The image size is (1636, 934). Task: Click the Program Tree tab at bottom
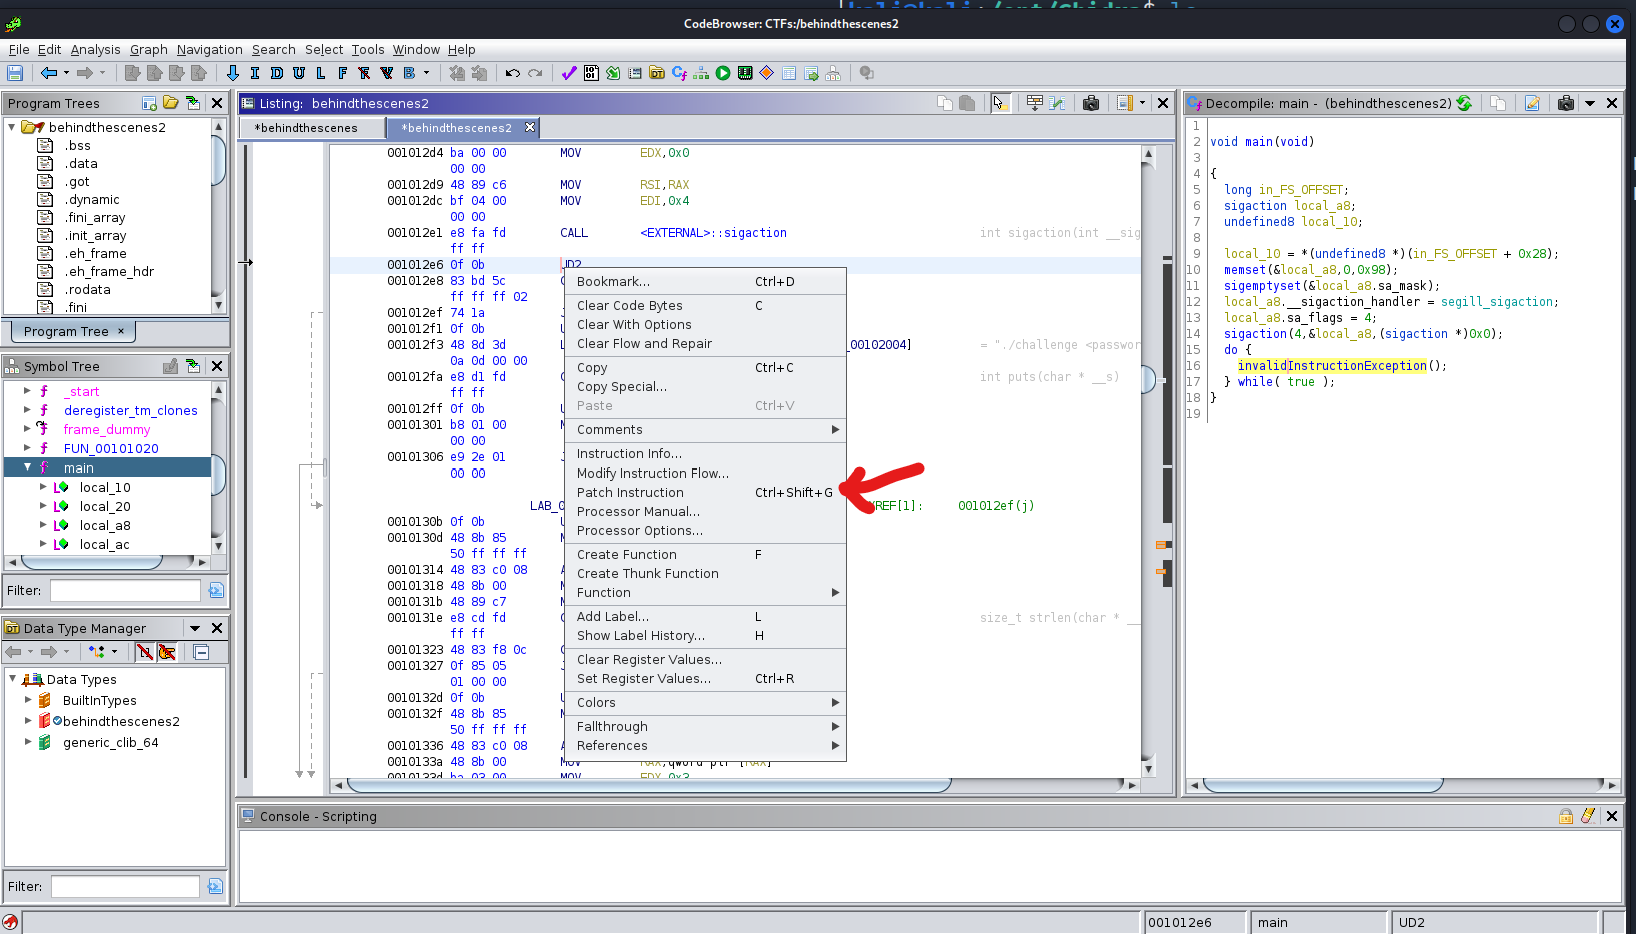72,331
